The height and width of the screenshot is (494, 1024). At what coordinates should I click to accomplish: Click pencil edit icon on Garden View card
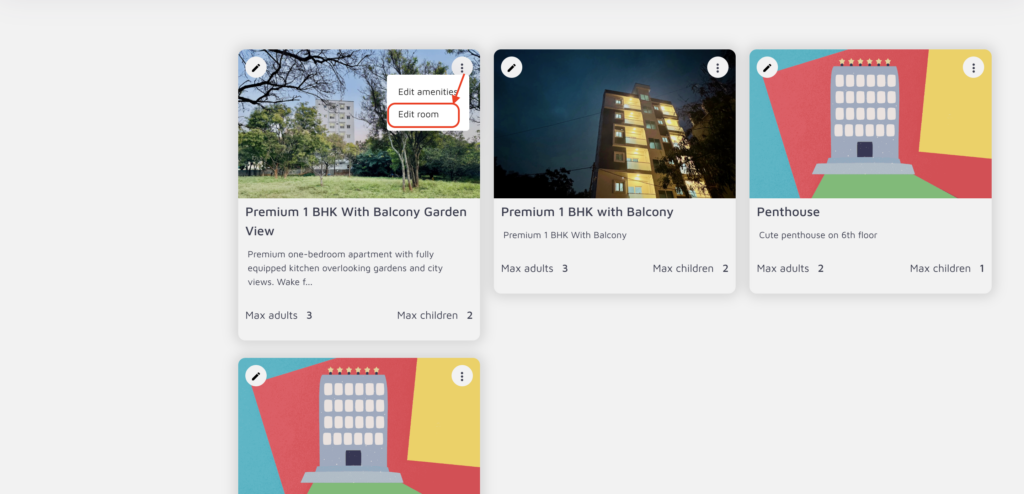point(256,68)
